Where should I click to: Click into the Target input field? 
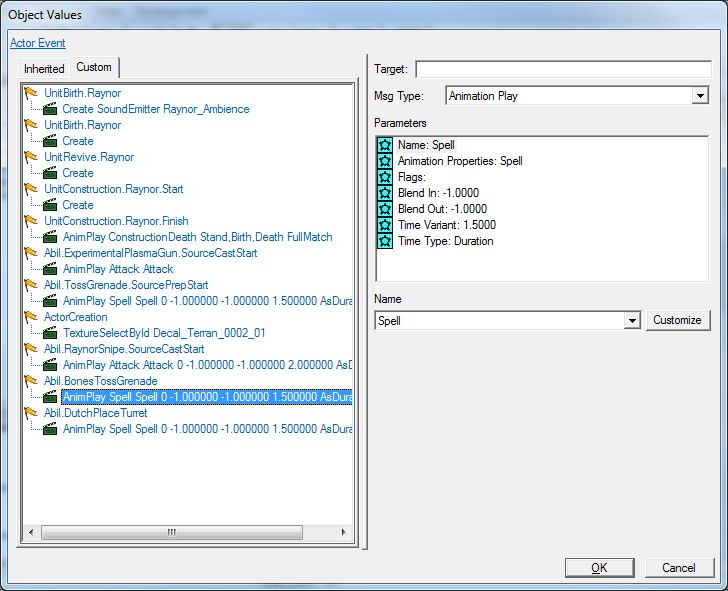pos(563,69)
